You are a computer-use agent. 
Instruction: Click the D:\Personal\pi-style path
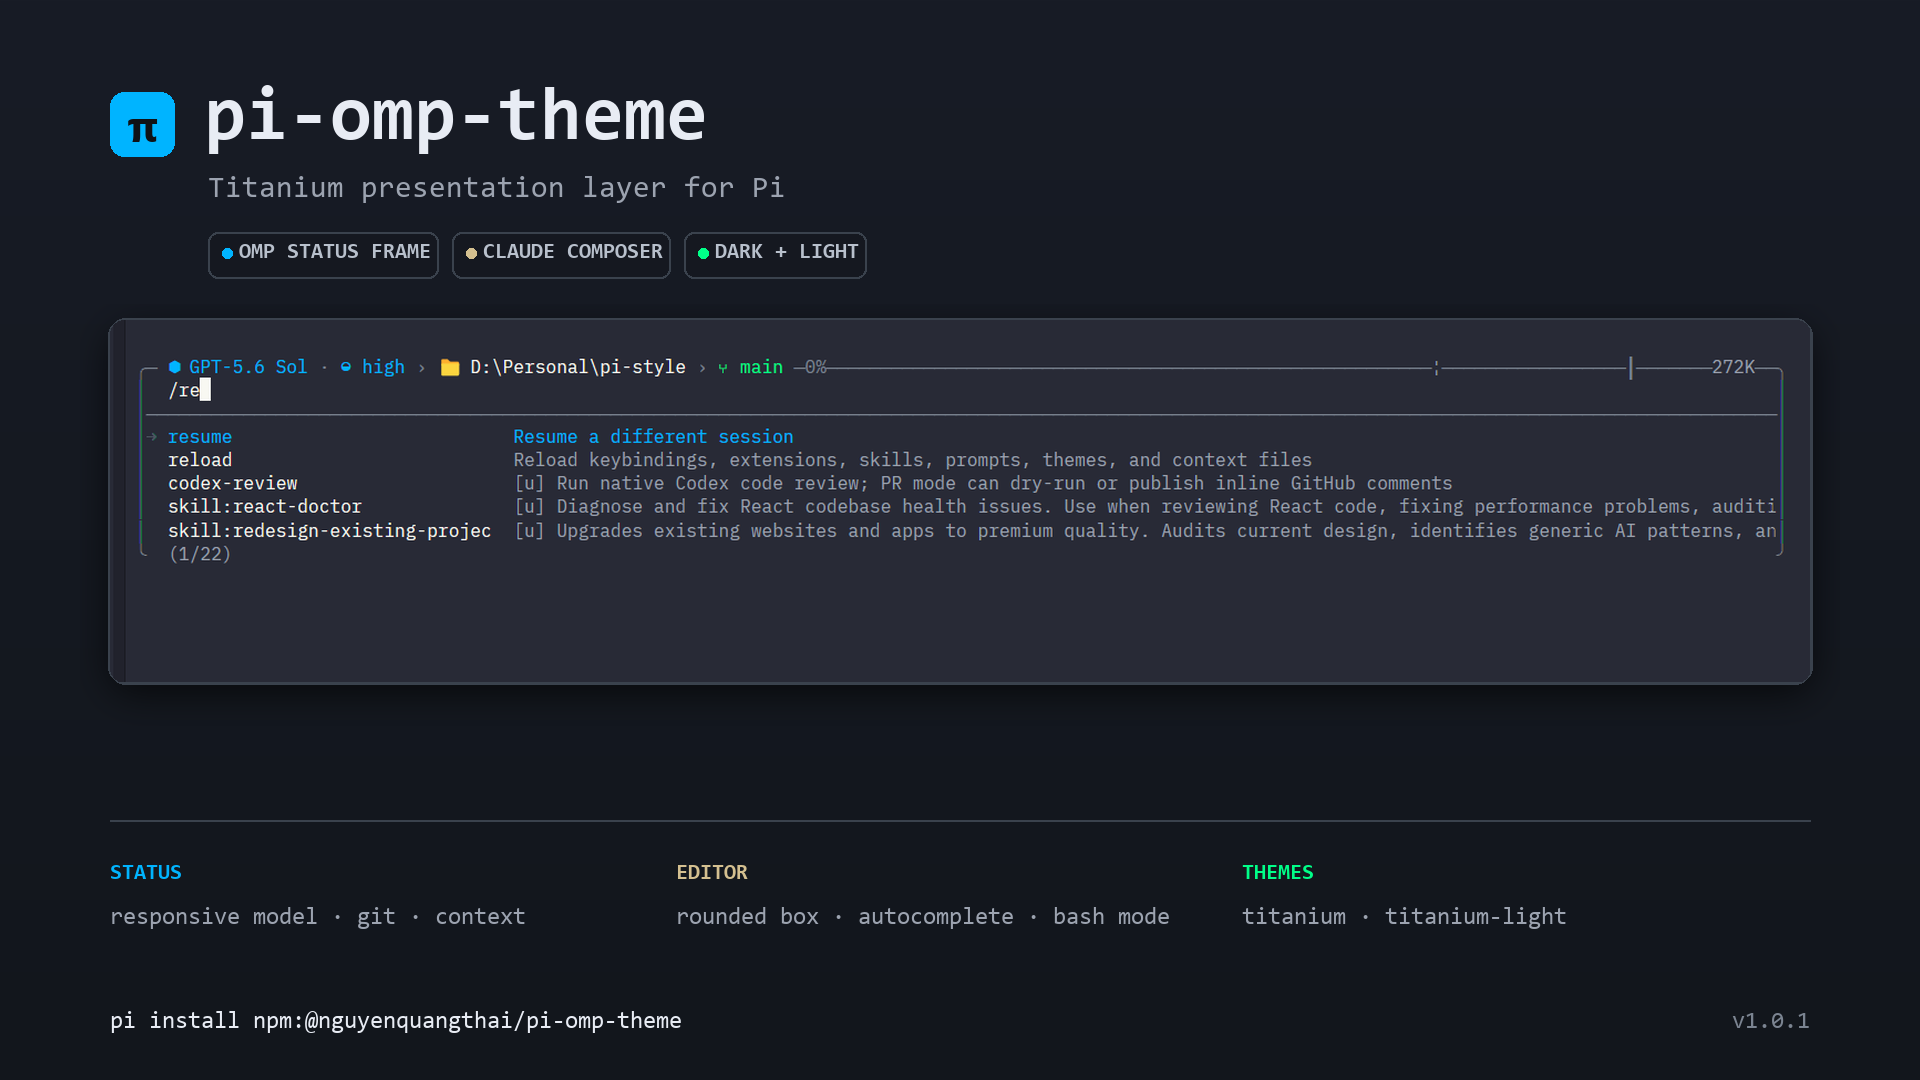578,367
